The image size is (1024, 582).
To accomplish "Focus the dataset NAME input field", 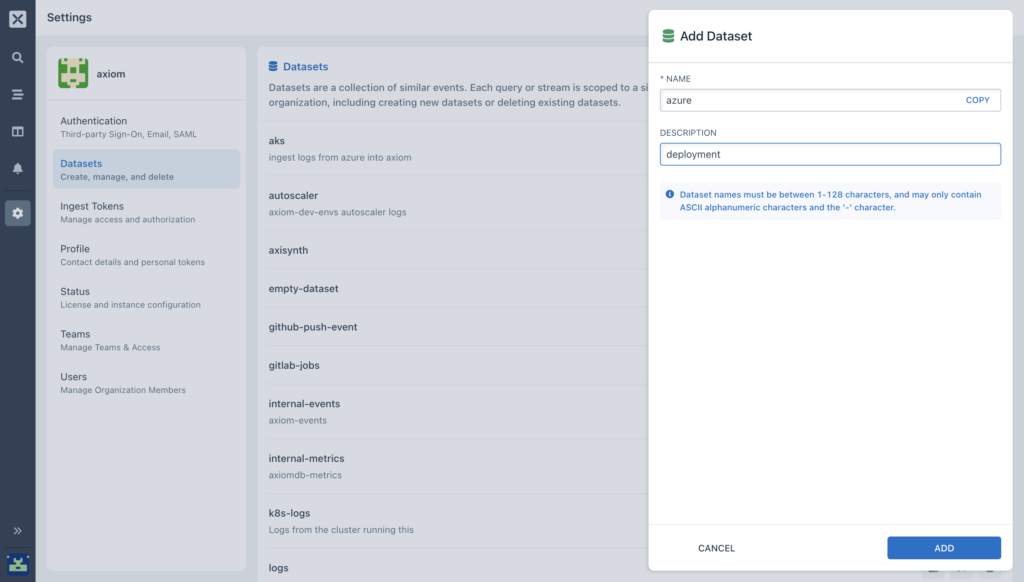I will 830,100.
